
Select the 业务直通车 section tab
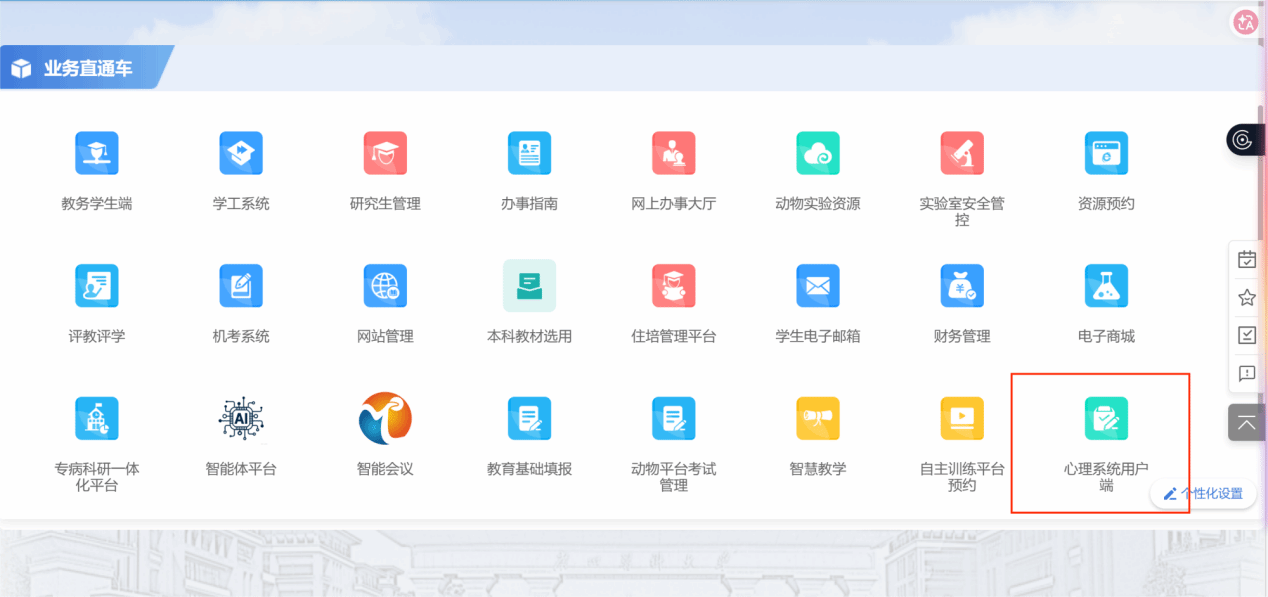coord(86,68)
